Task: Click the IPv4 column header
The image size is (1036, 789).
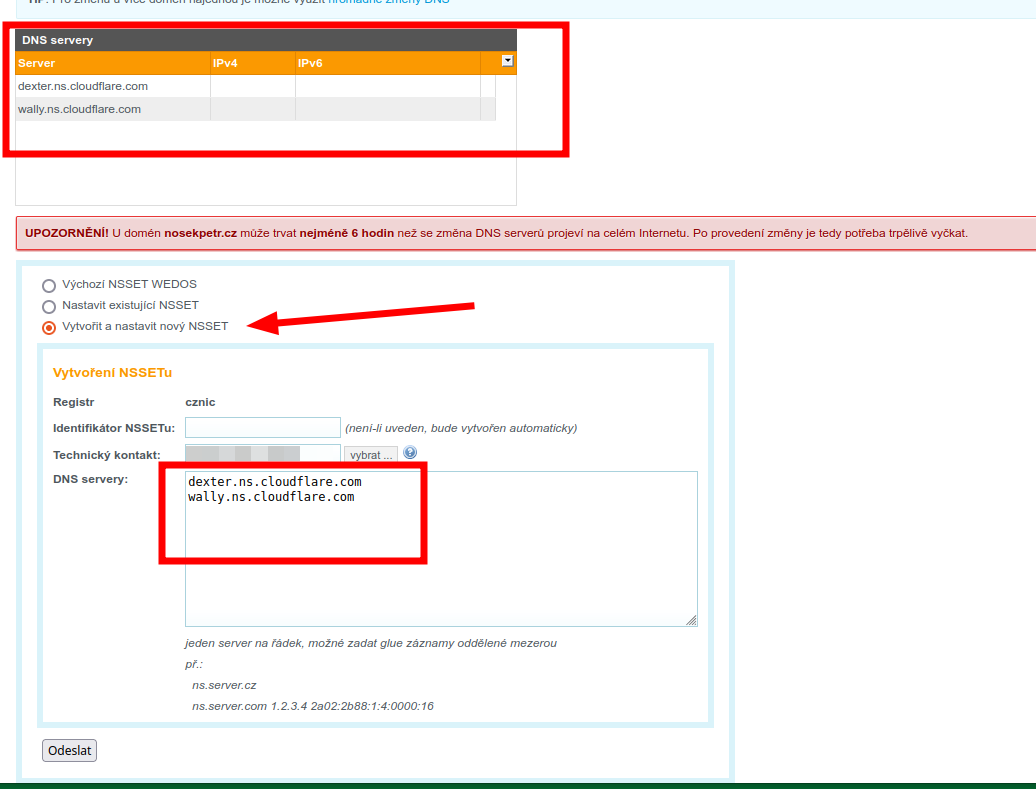Action: 252,63
